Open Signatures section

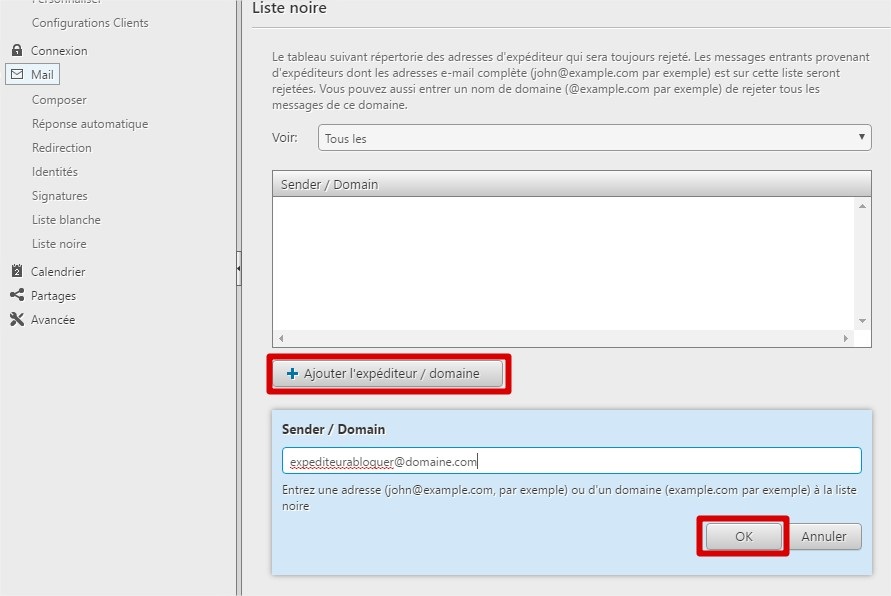(x=59, y=196)
